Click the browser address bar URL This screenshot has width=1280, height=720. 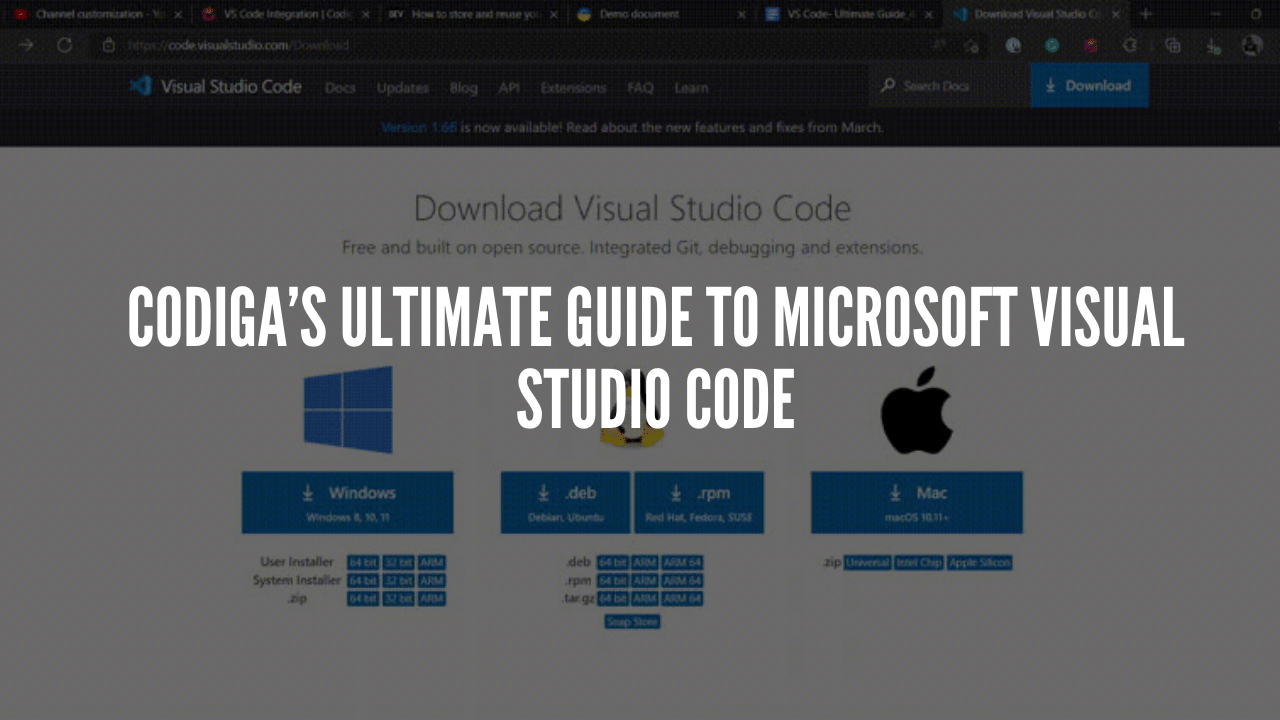[238, 45]
